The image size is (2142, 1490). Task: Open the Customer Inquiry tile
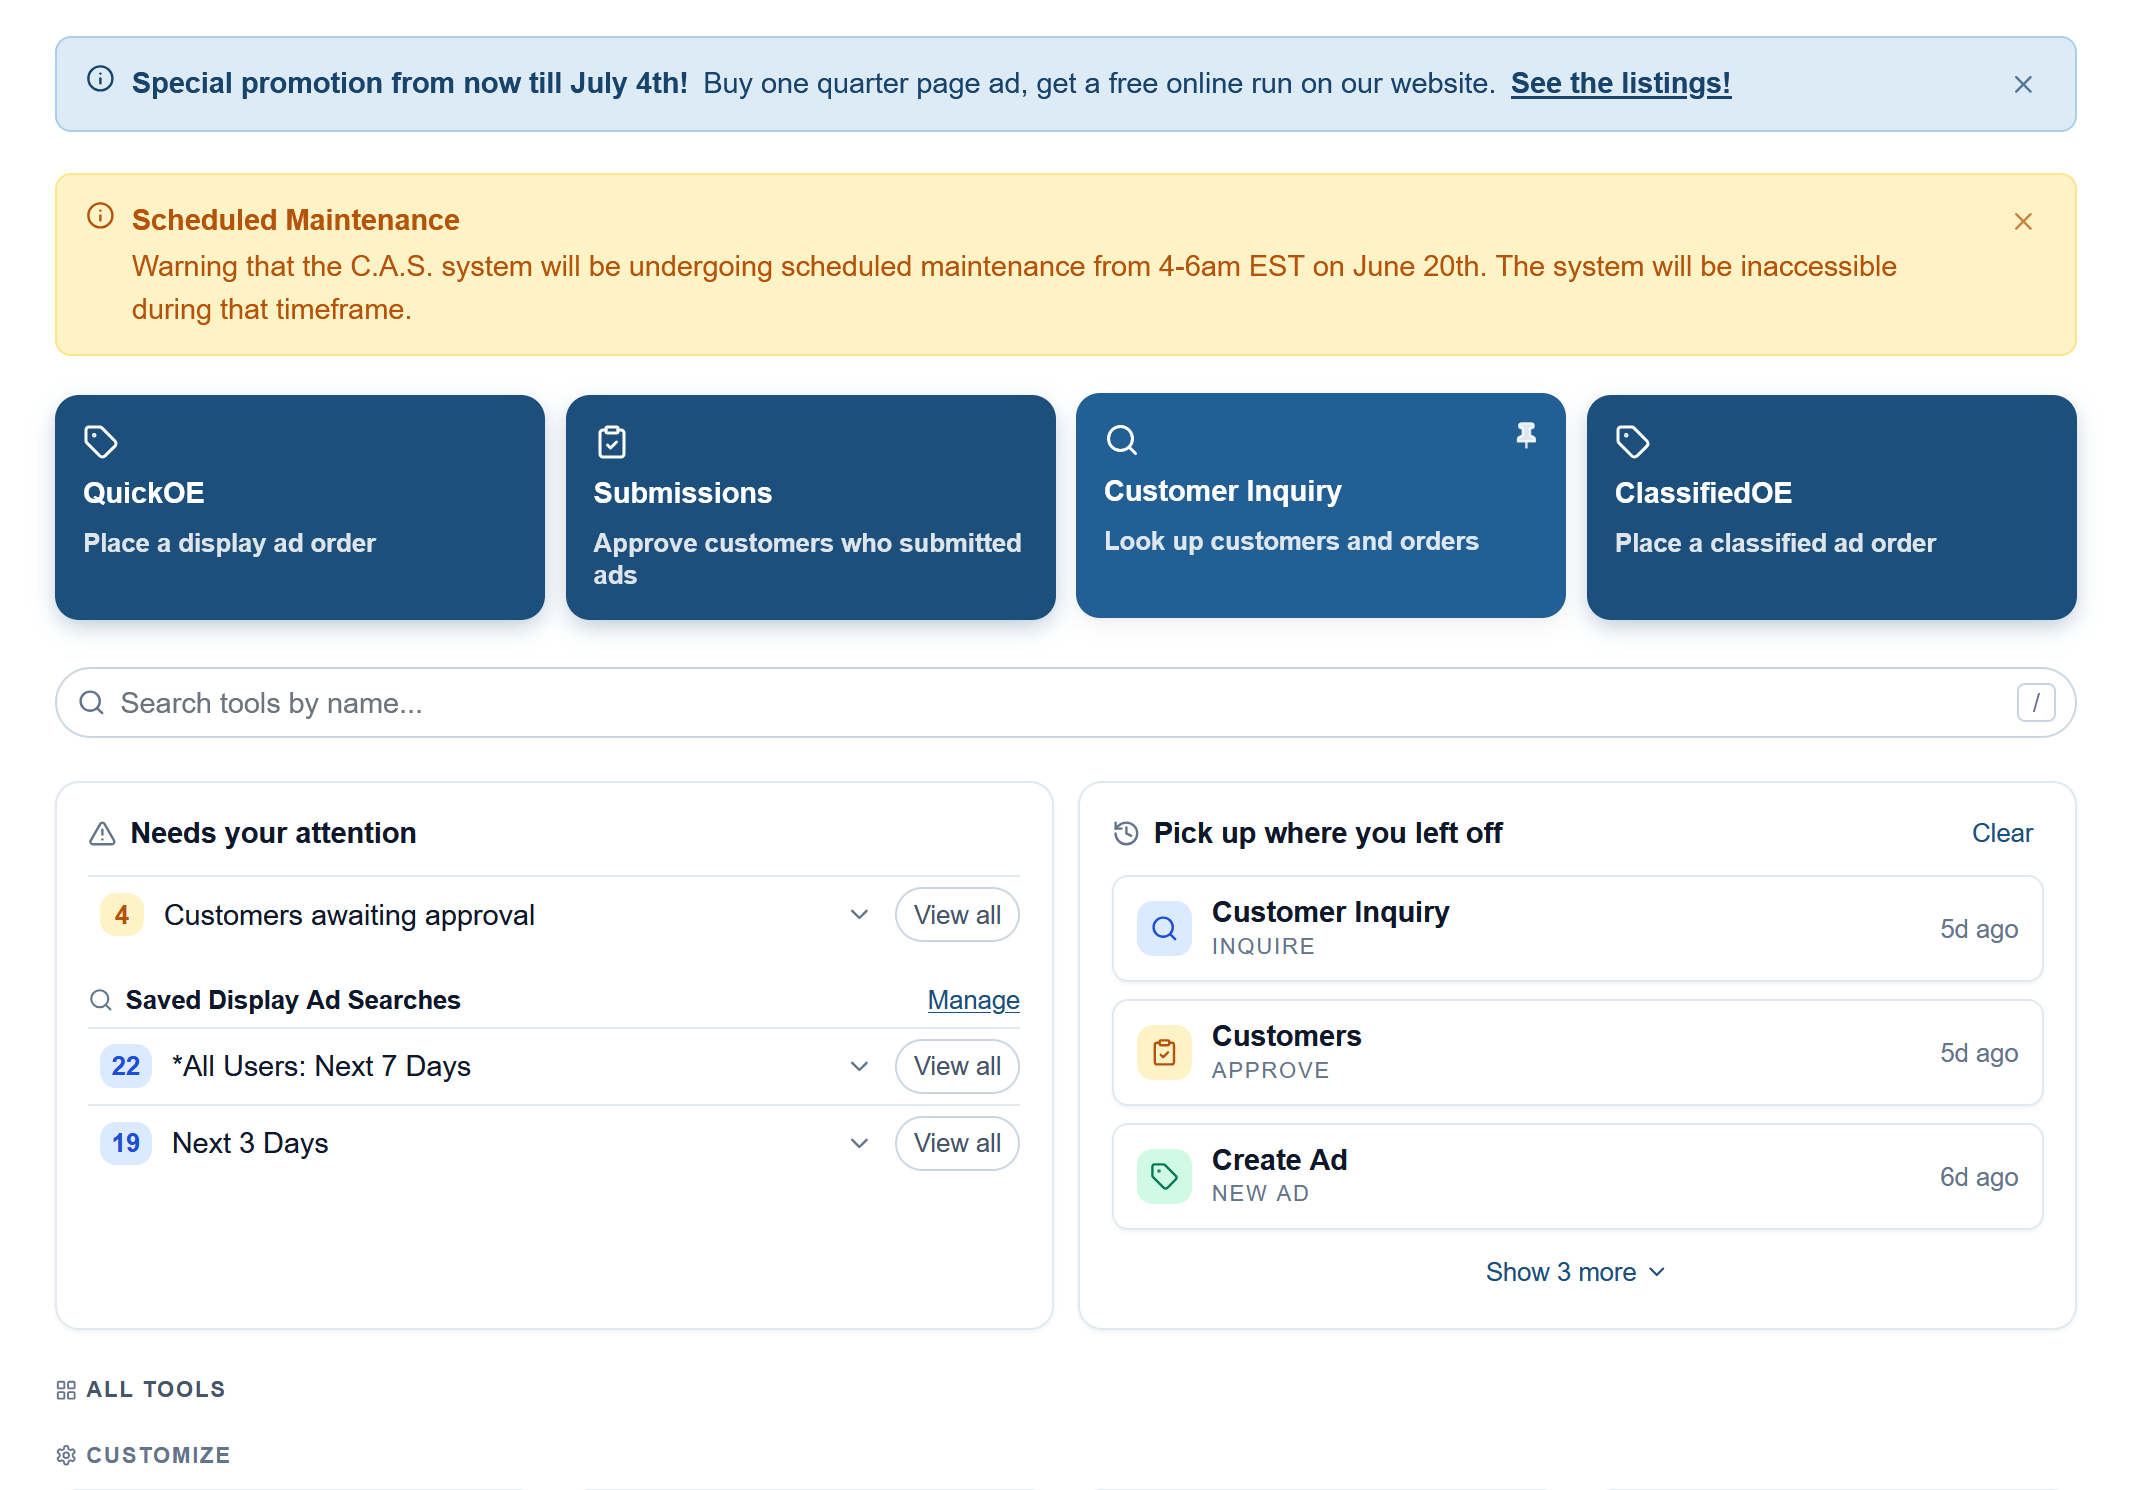(x=1320, y=505)
